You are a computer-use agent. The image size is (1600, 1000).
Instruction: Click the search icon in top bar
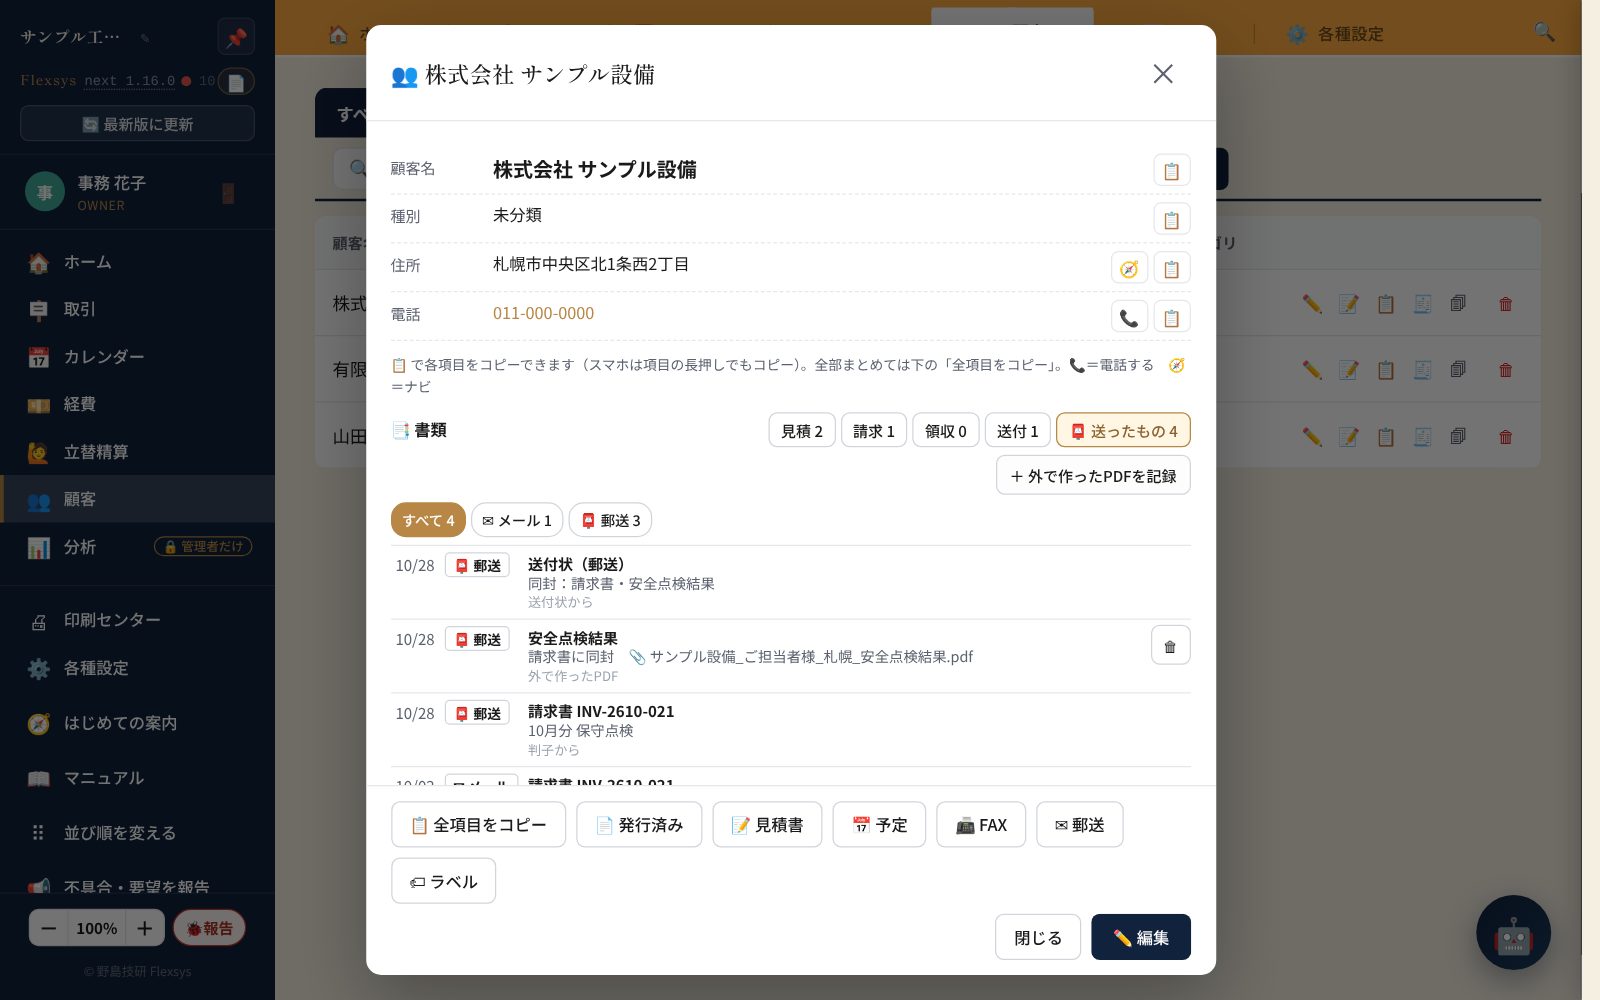click(1544, 33)
